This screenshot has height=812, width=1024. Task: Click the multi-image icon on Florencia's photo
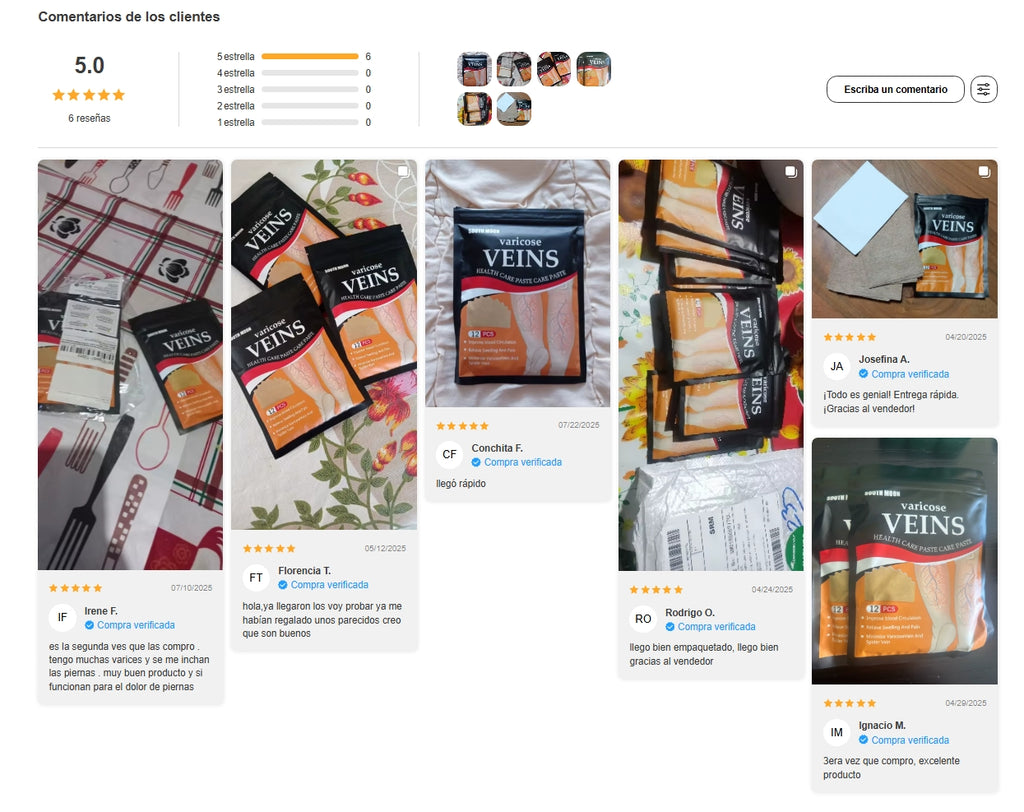(x=404, y=171)
